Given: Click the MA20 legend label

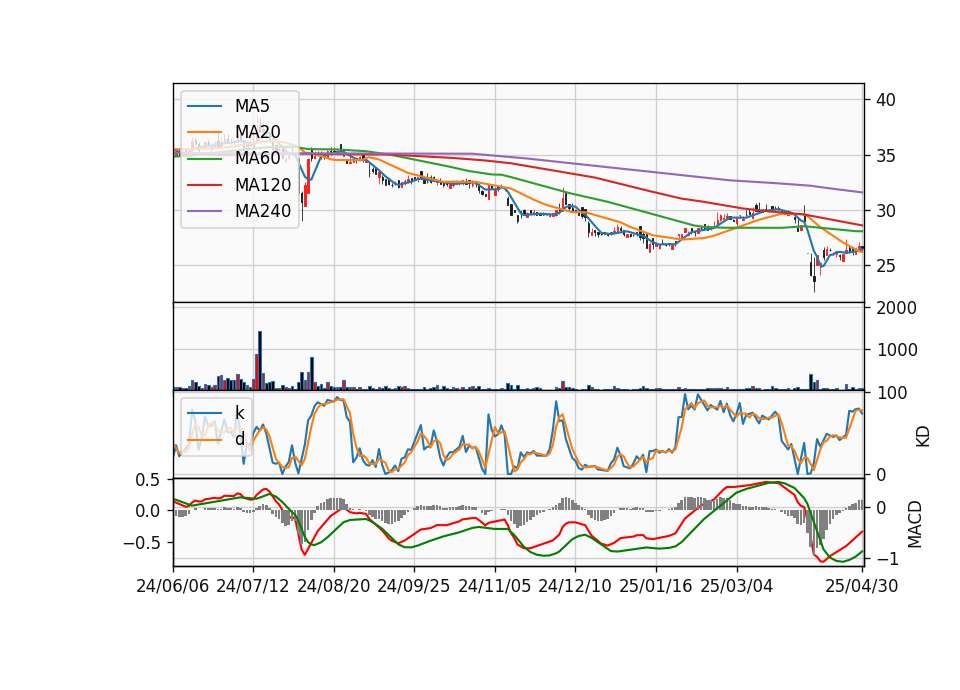Looking at the screenshot, I should point(257,132).
